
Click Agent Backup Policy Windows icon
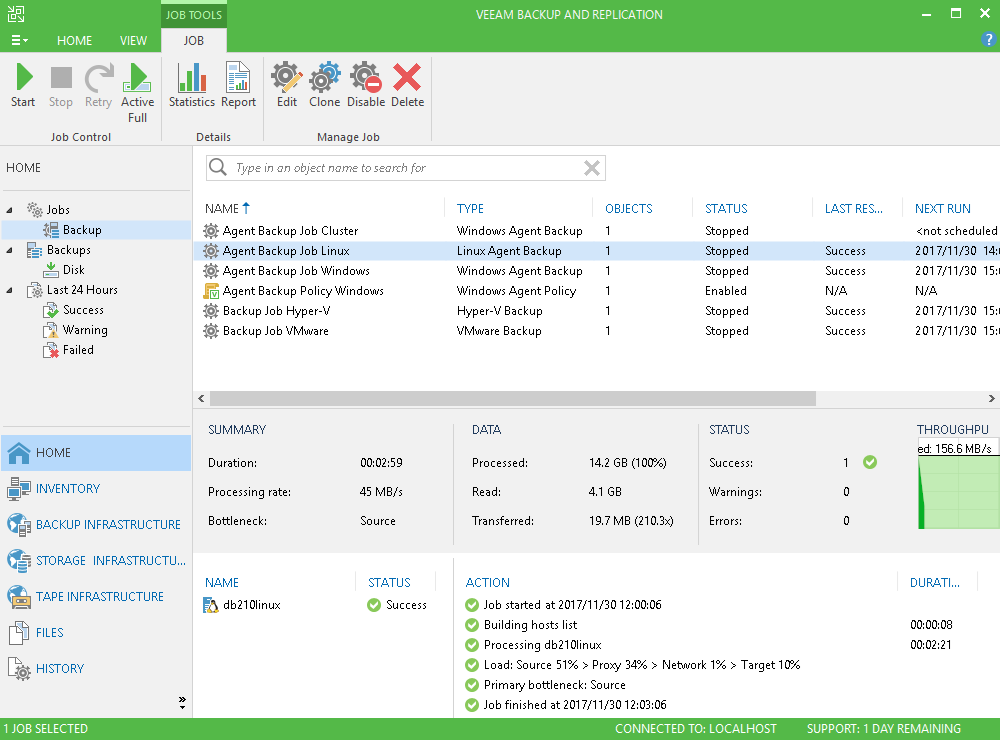pyautogui.click(x=211, y=291)
